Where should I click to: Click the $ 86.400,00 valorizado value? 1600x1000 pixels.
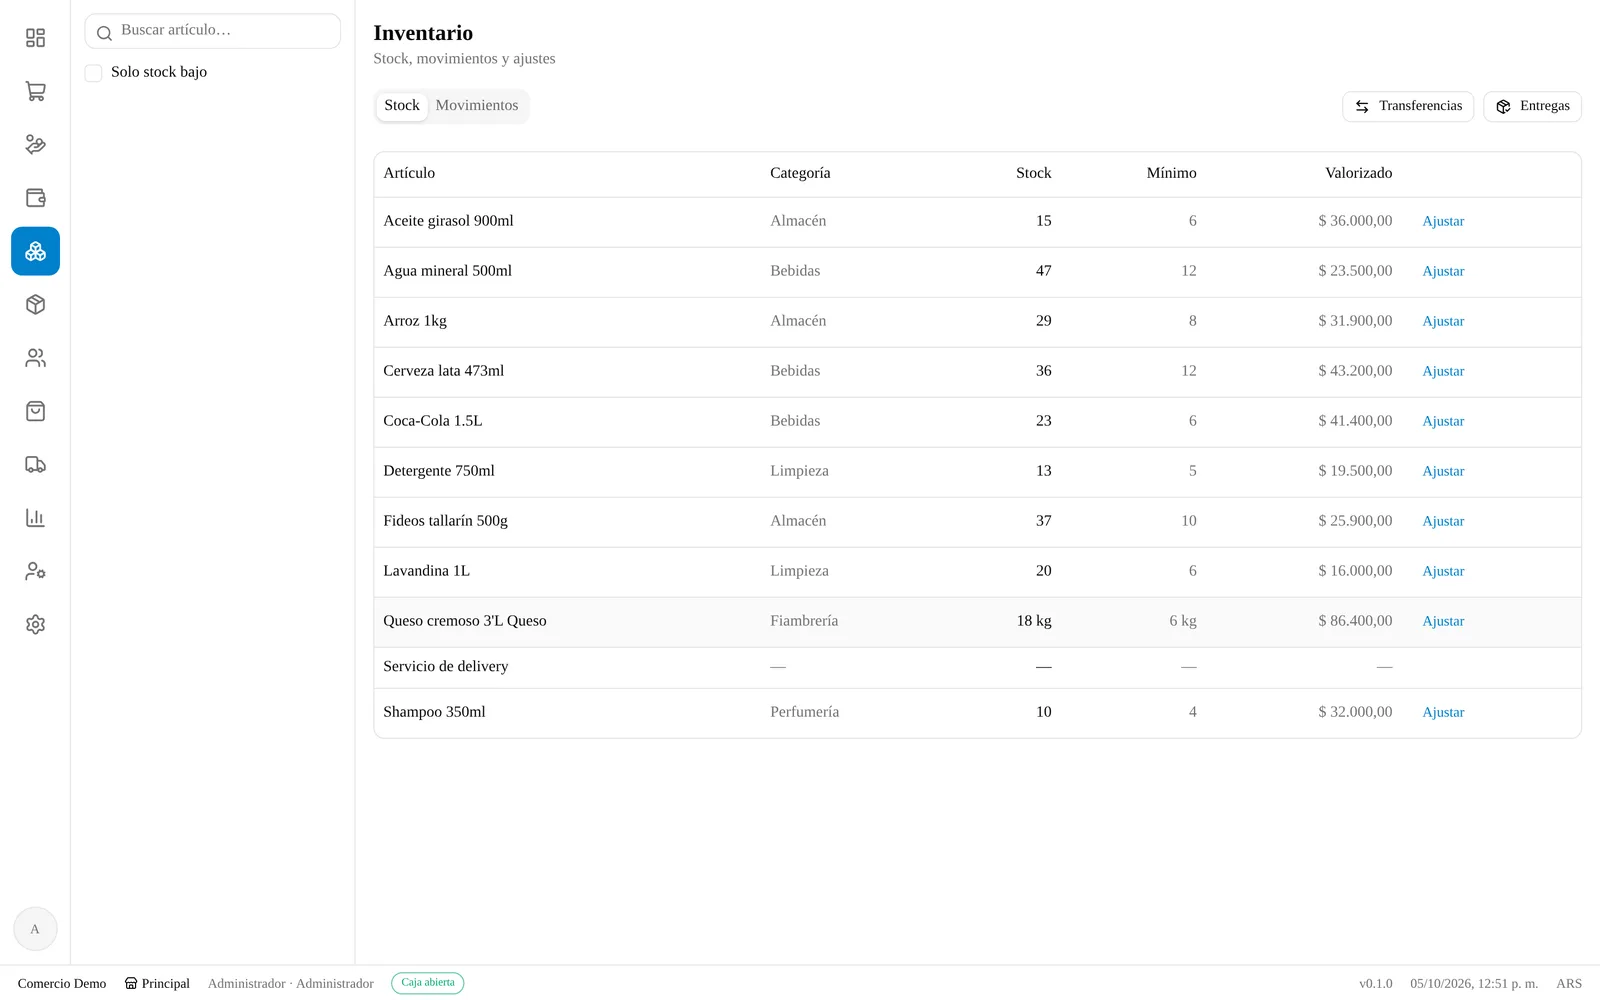1355,622
